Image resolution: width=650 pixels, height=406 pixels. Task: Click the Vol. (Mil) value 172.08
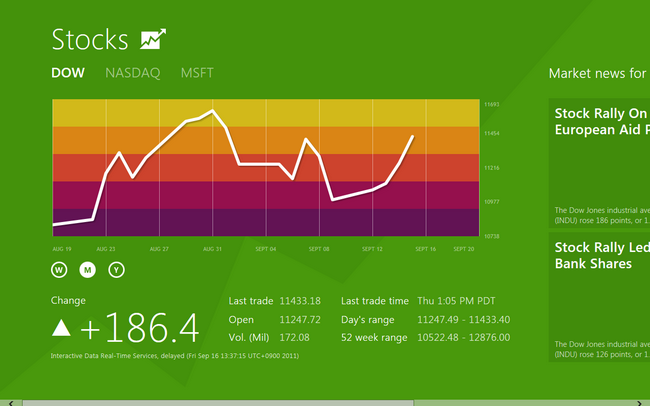click(x=294, y=338)
